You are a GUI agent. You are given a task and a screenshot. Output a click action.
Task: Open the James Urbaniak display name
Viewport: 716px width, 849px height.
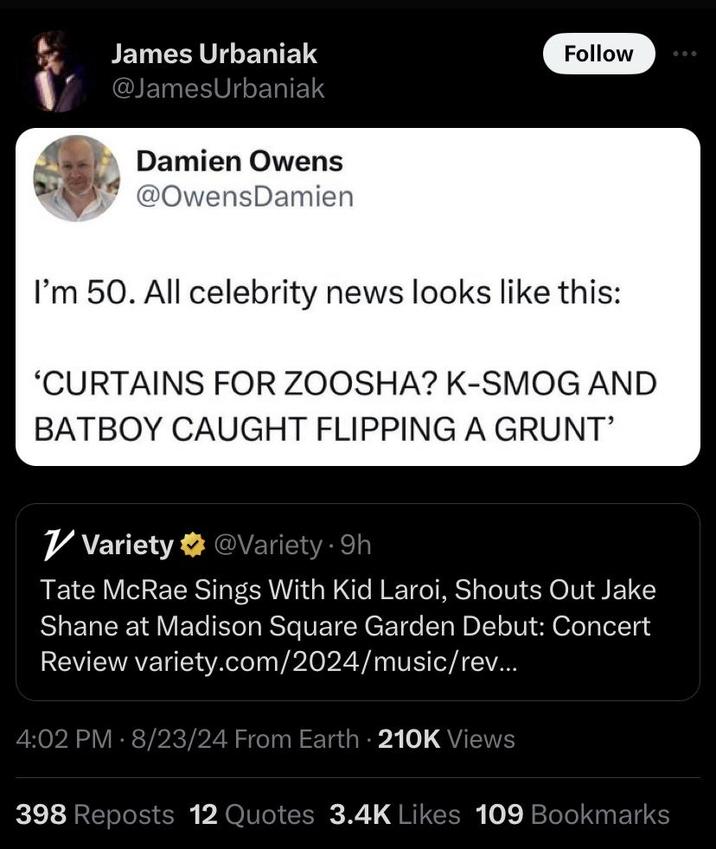214,54
